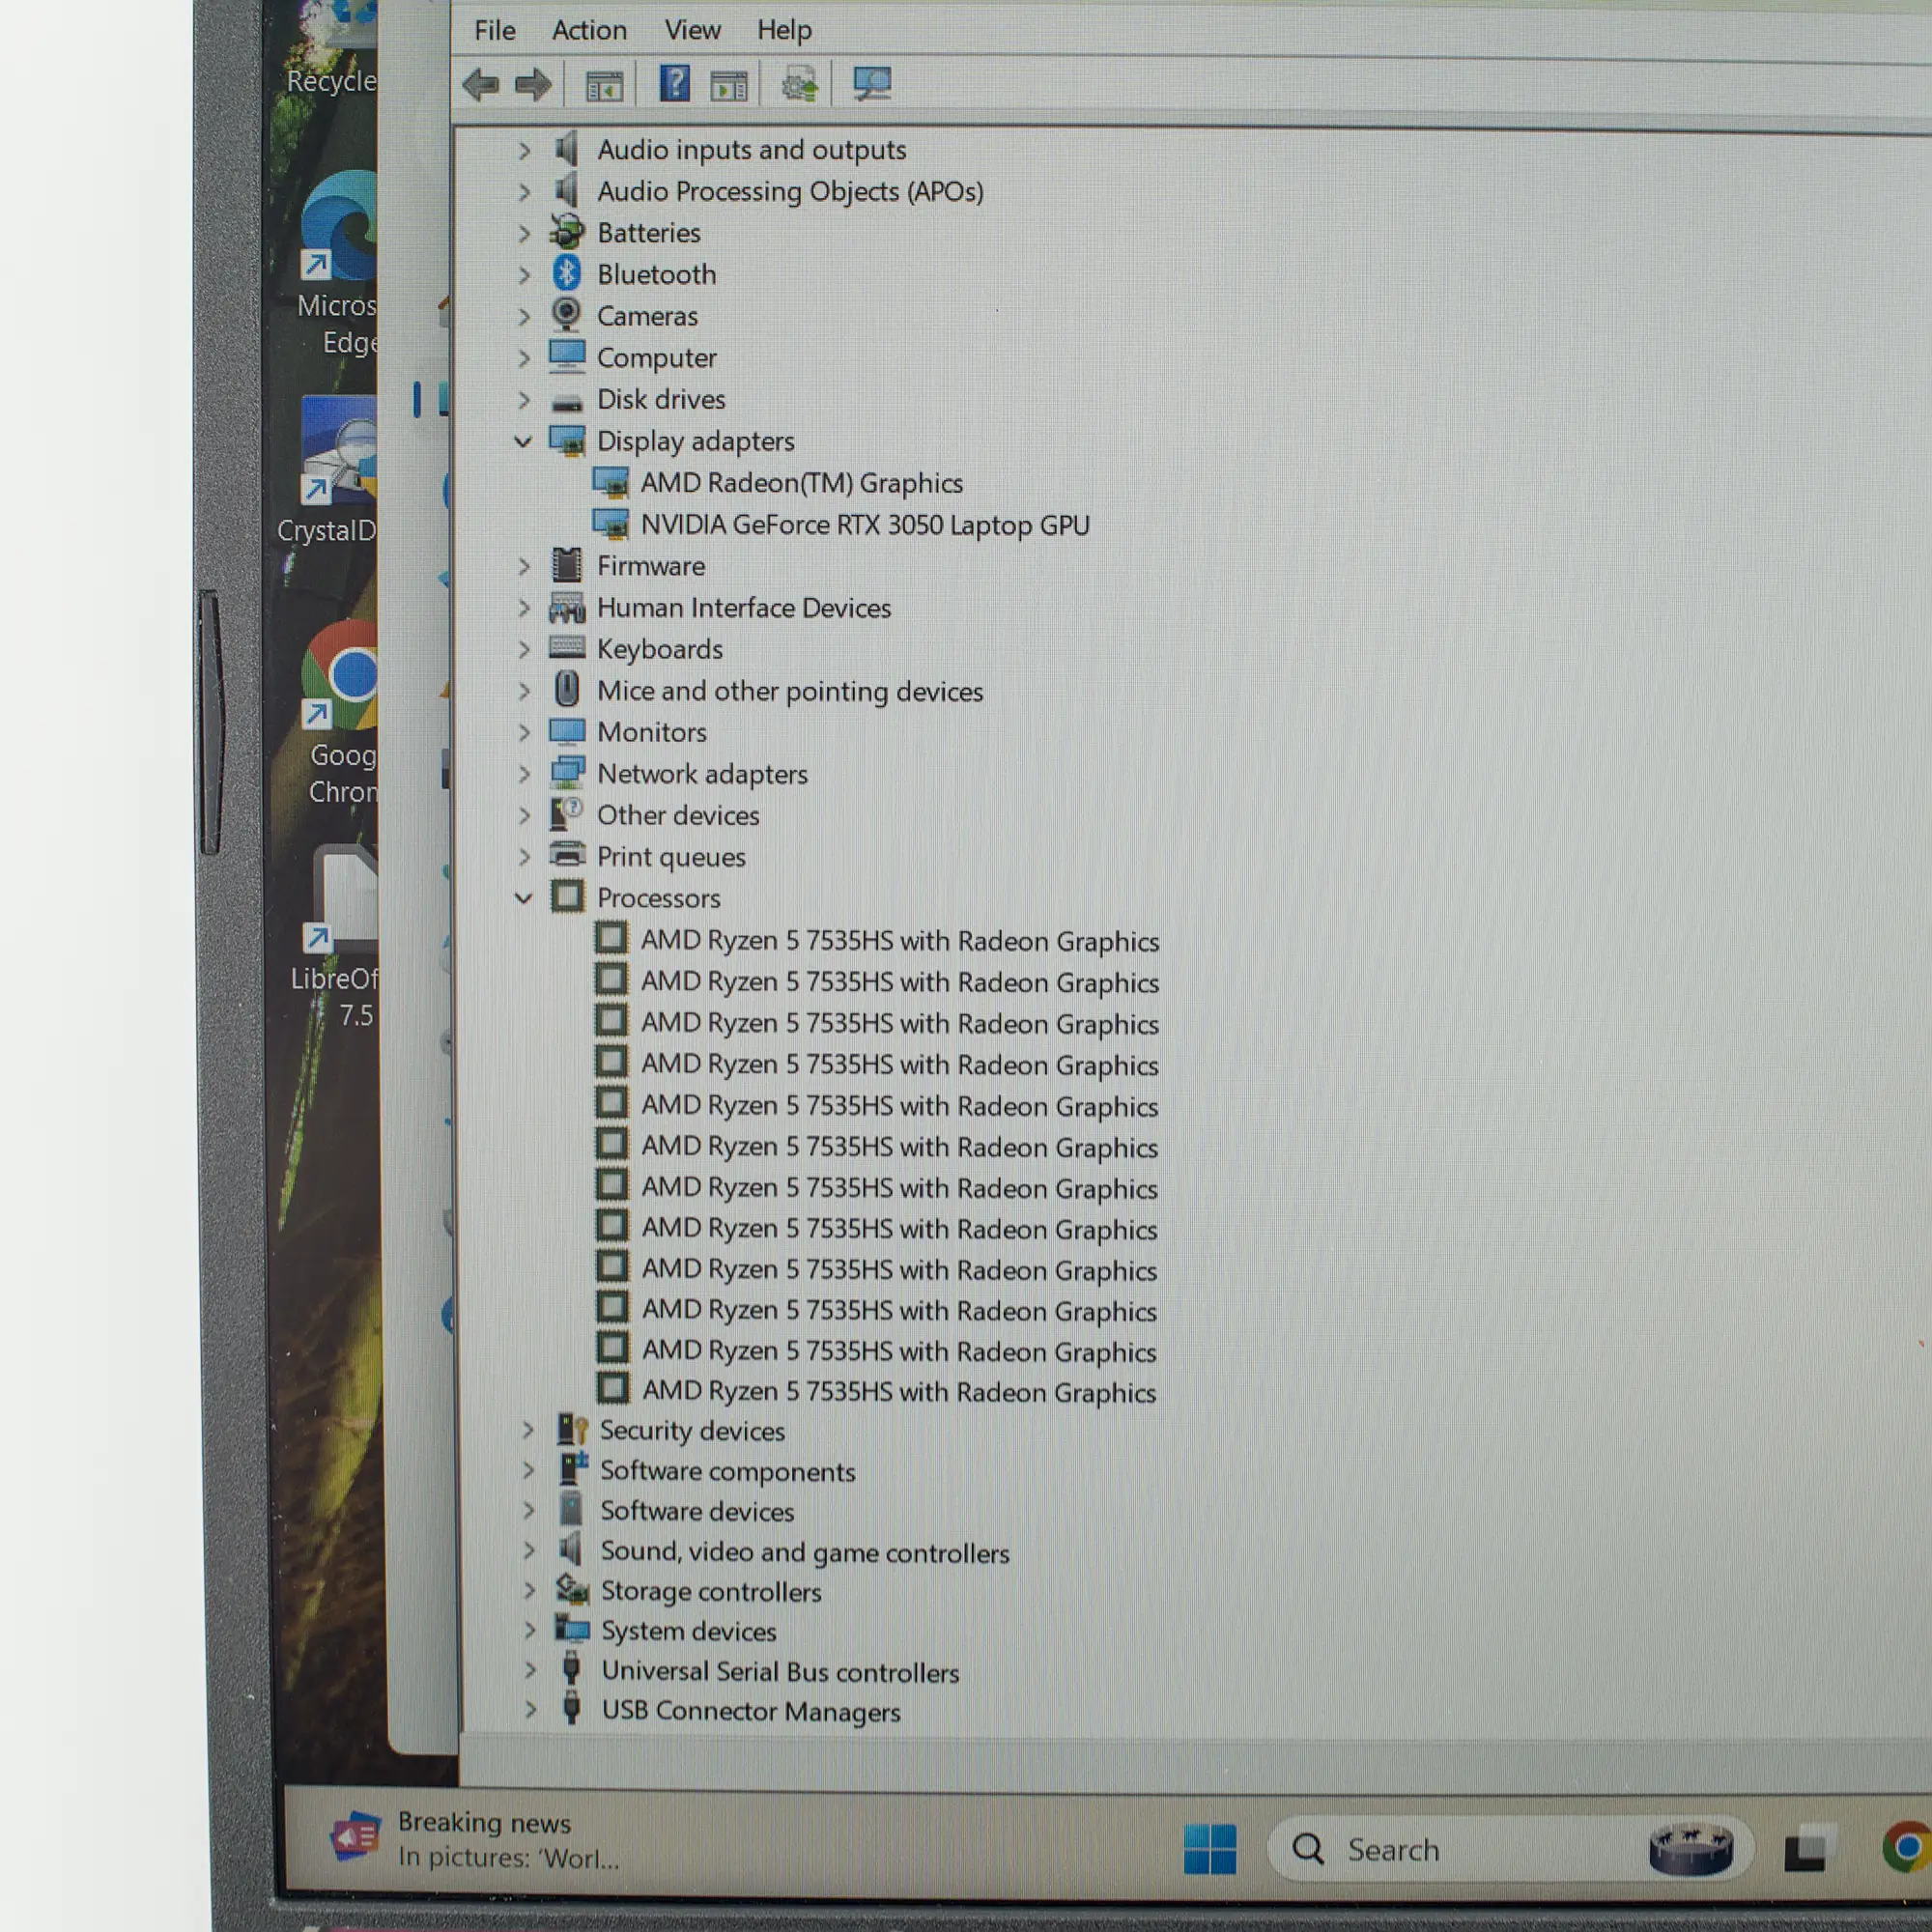Expand the Network adapters category
Viewport: 1932px width, 1932px height.
pos(524,774)
